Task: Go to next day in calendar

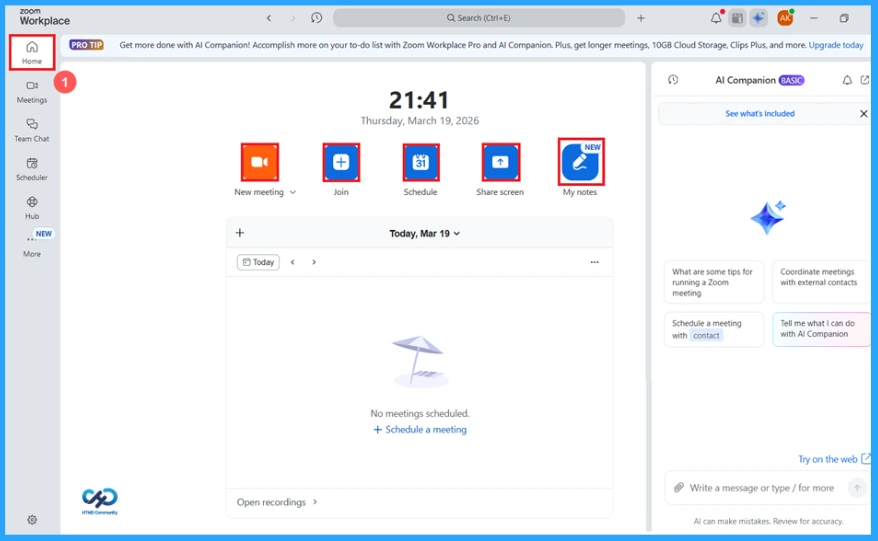Action: tap(314, 262)
